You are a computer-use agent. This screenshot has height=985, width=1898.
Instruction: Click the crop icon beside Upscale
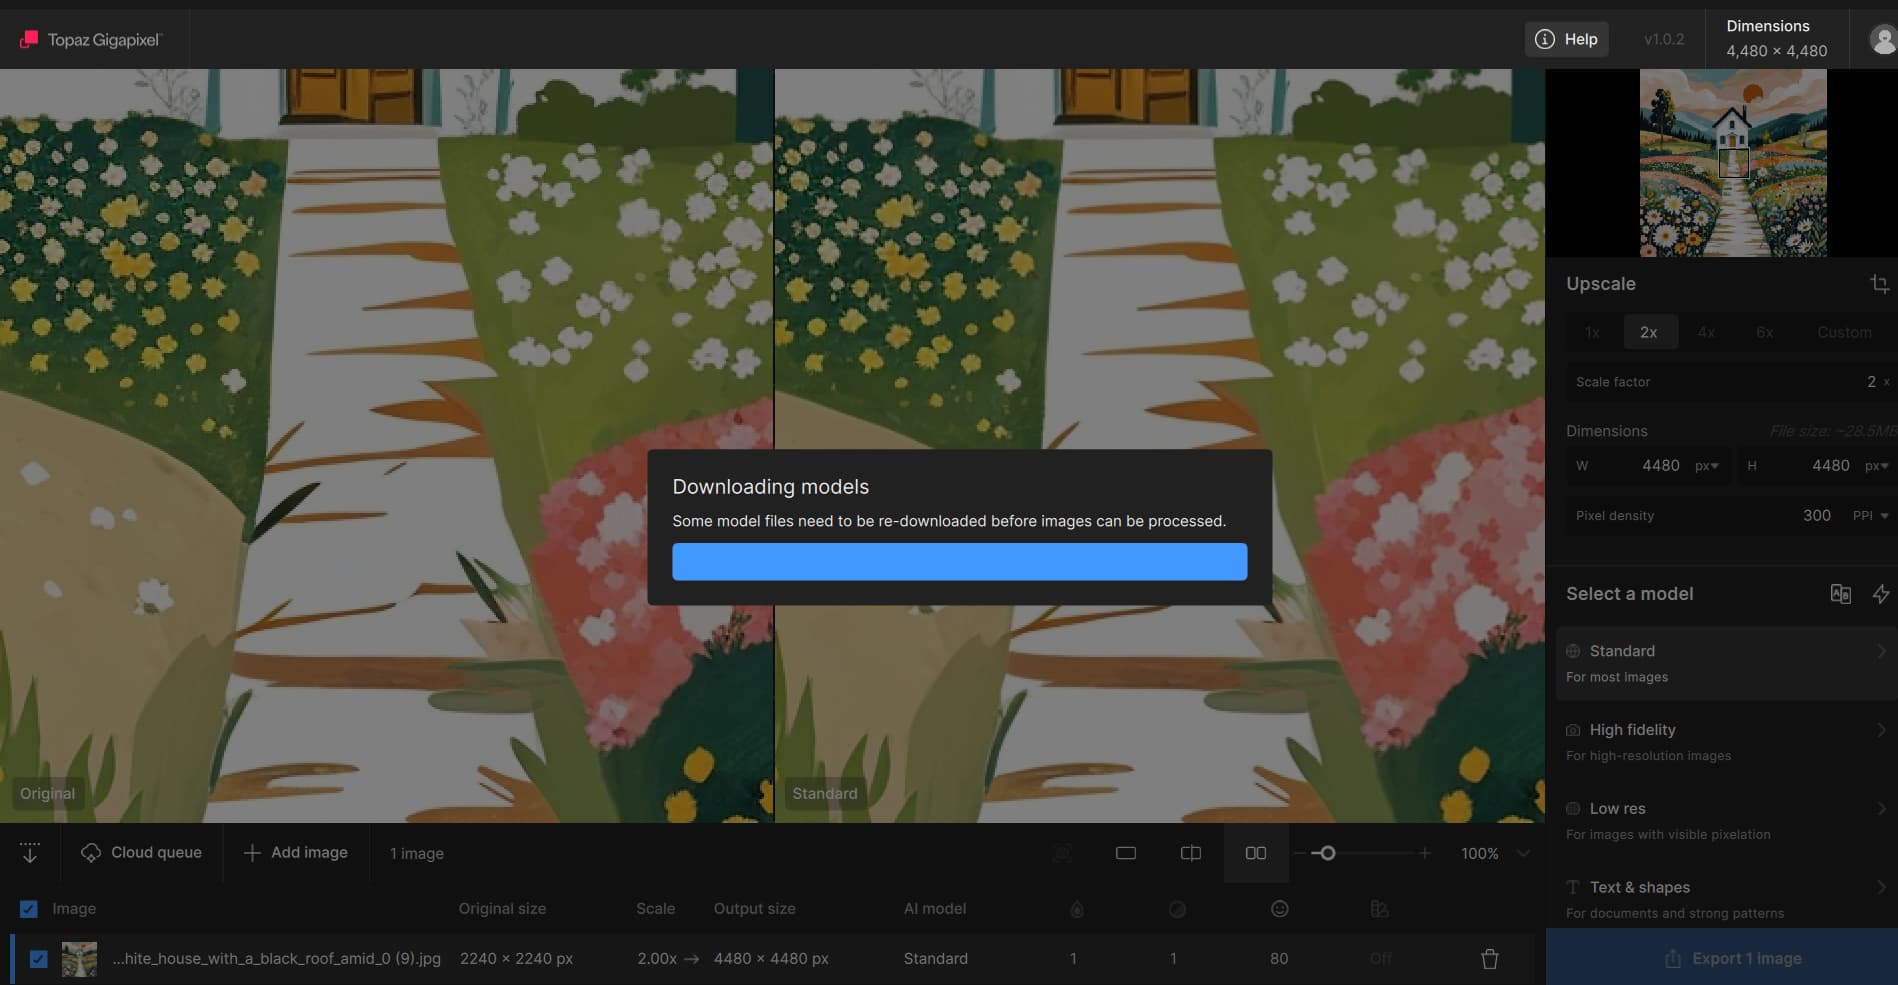pyautogui.click(x=1879, y=284)
